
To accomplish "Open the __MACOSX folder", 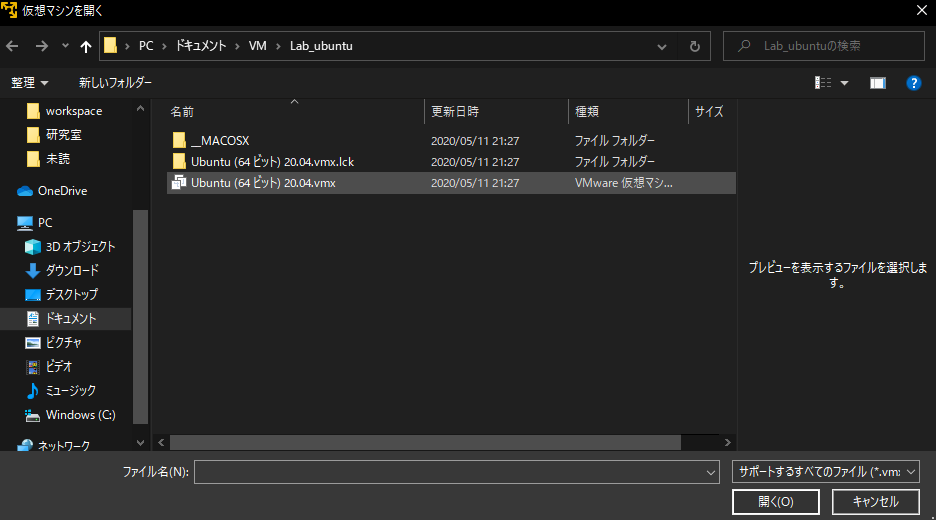I will click(218, 140).
